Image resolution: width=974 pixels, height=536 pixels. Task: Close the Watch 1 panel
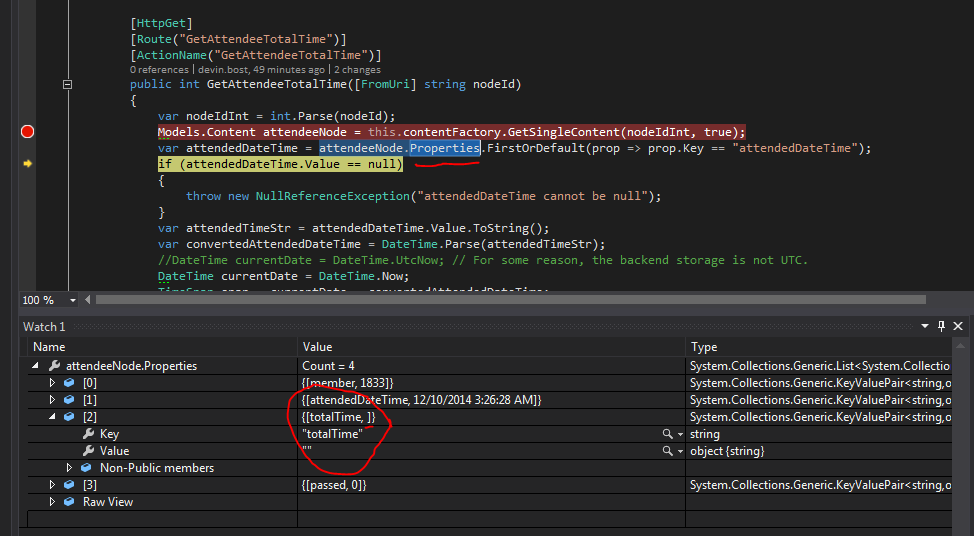point(958,326)
